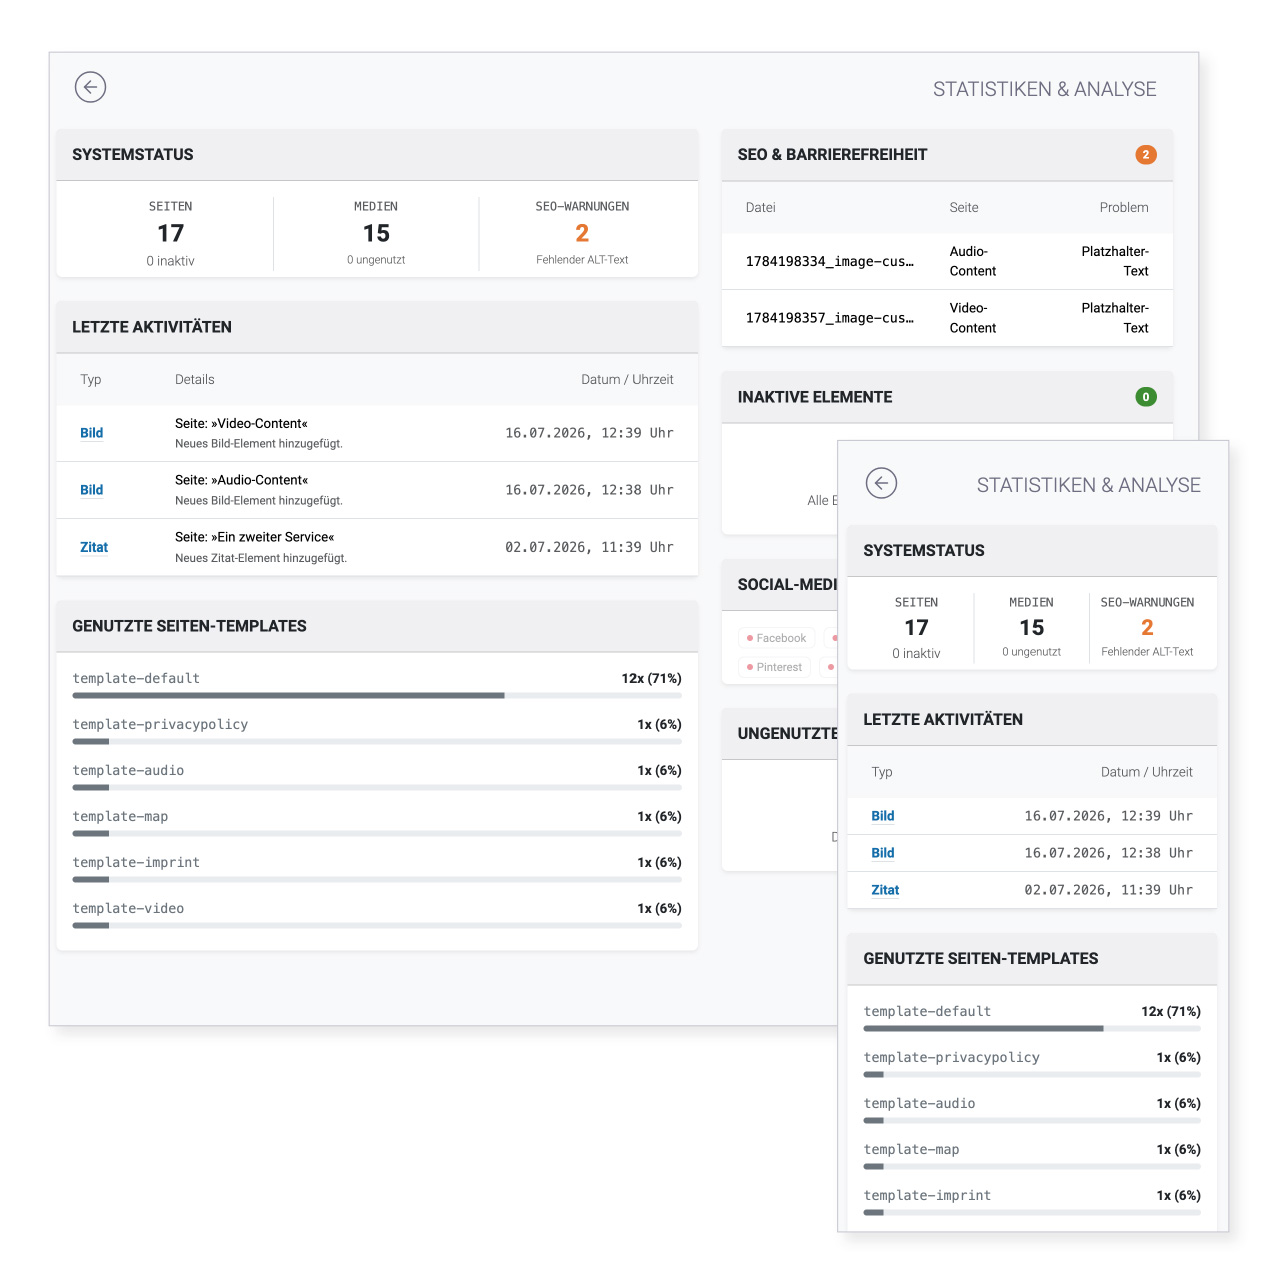
Task: Click the Medien count 15 in desktop view
Action: tap(376, 233)
